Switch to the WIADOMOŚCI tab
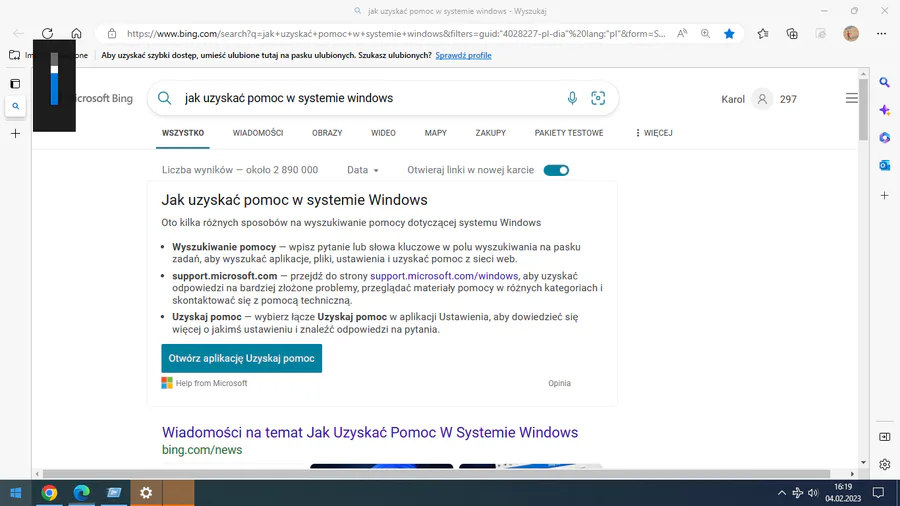The width and height of the screenshot is (900, 506). tap(258, 133)
